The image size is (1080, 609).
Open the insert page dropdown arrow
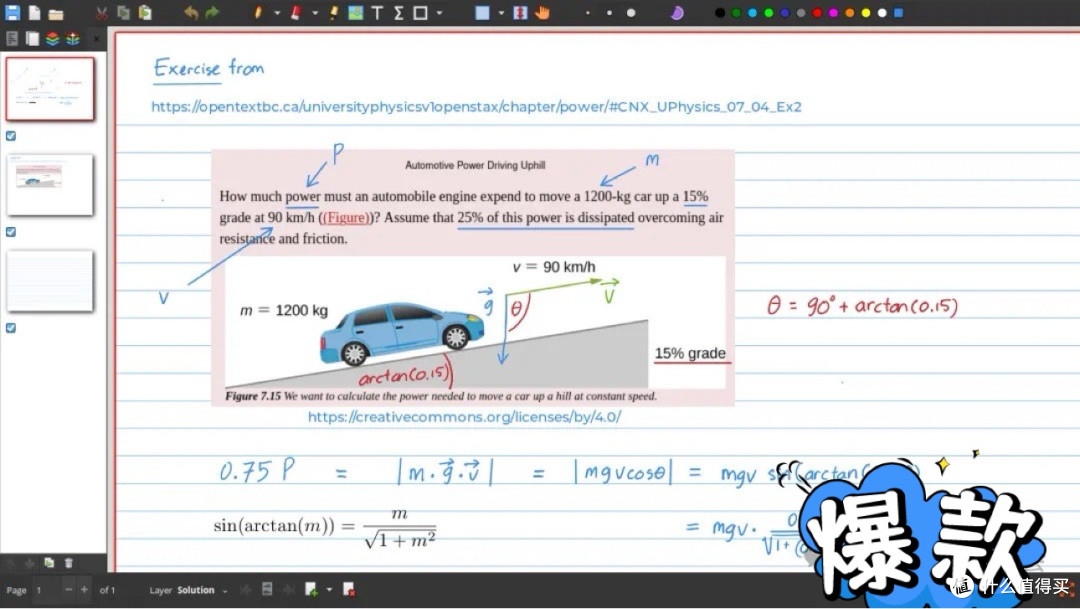(x=329, y=590)
